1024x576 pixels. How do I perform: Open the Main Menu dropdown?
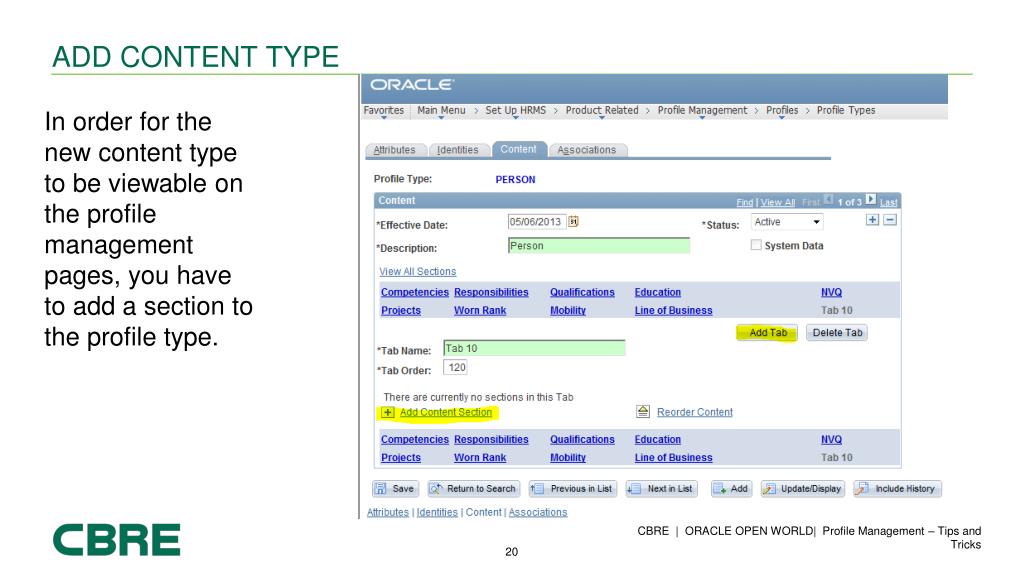[x=441, y=110]
